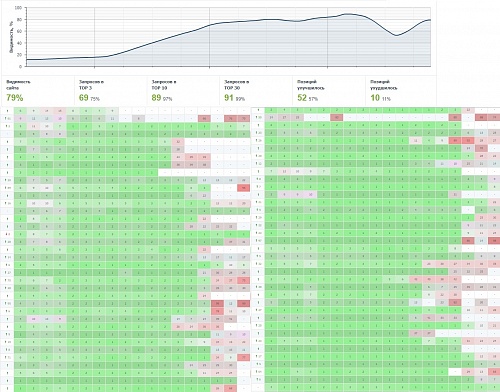Click the 57% figure beside improved positions
Screen dimensions: 500x392
[x=313, y=99]
